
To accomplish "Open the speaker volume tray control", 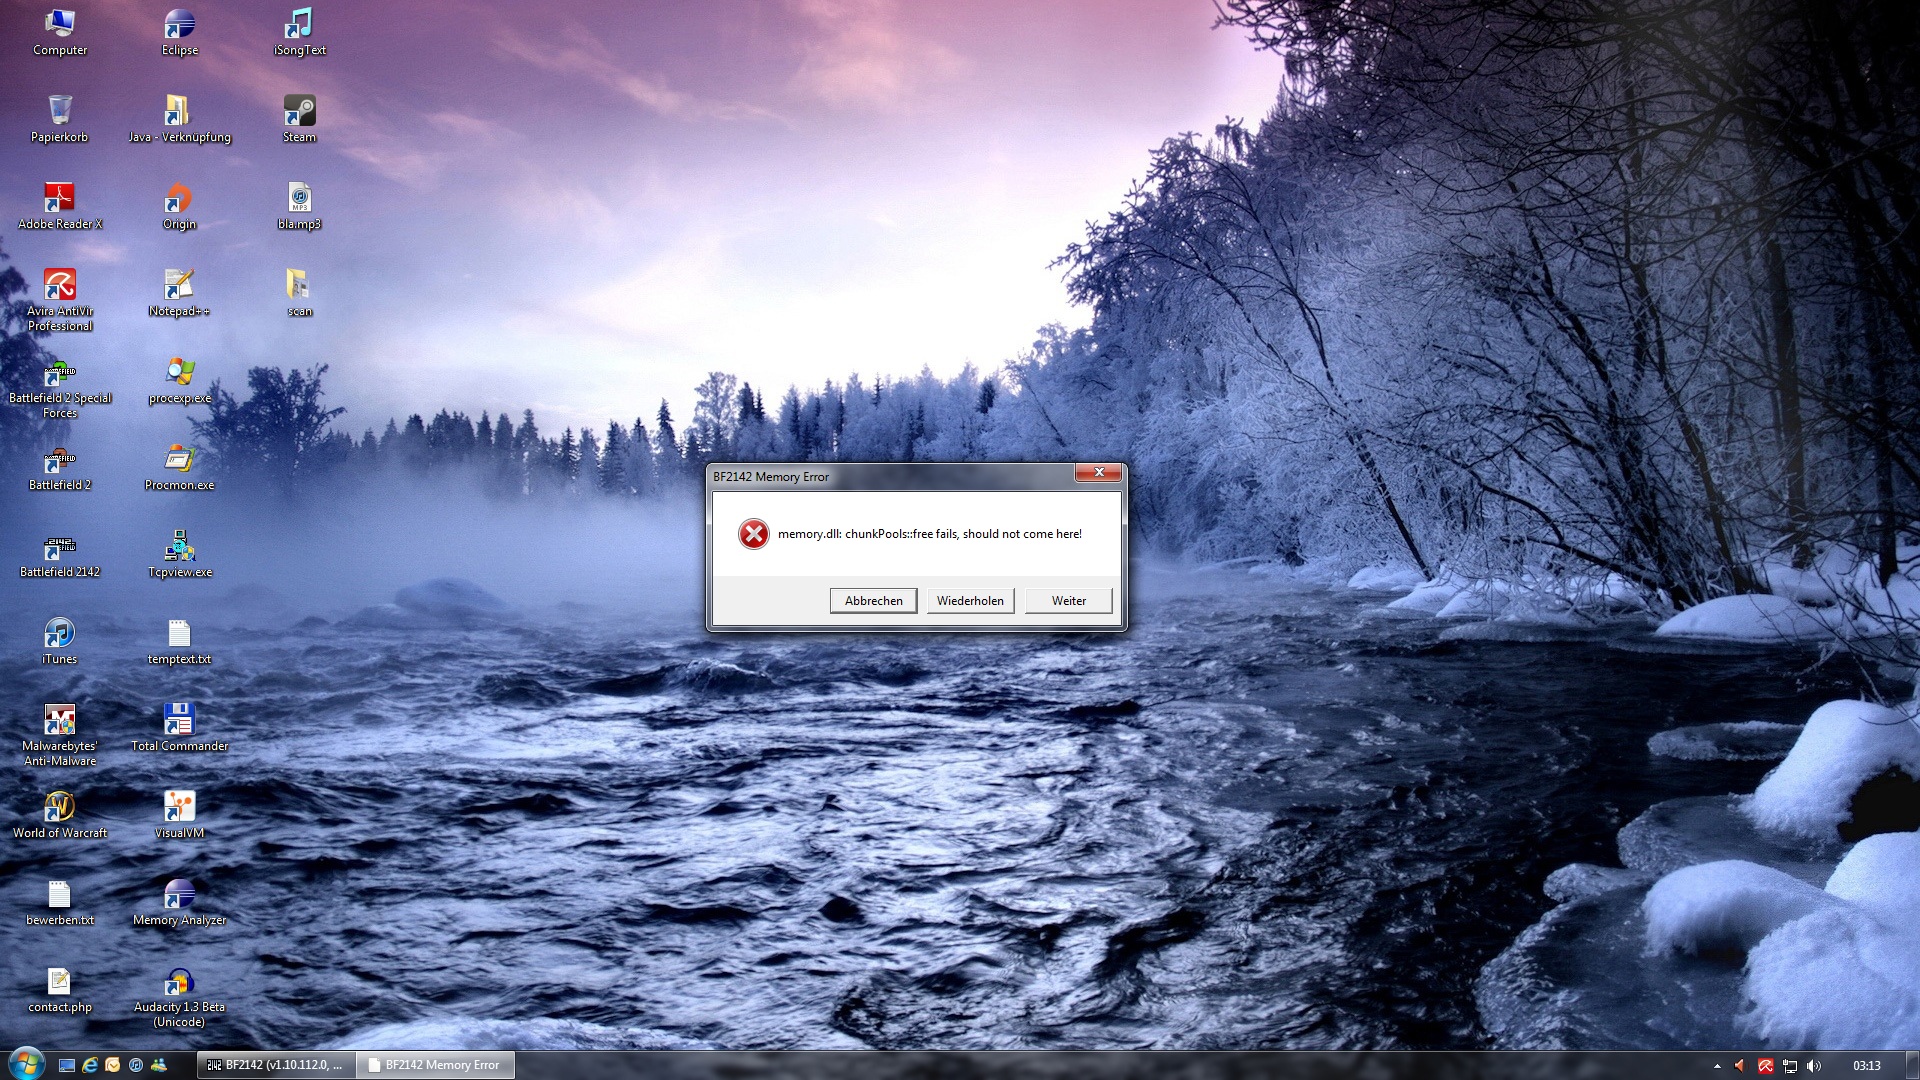I will 1814,1066.
